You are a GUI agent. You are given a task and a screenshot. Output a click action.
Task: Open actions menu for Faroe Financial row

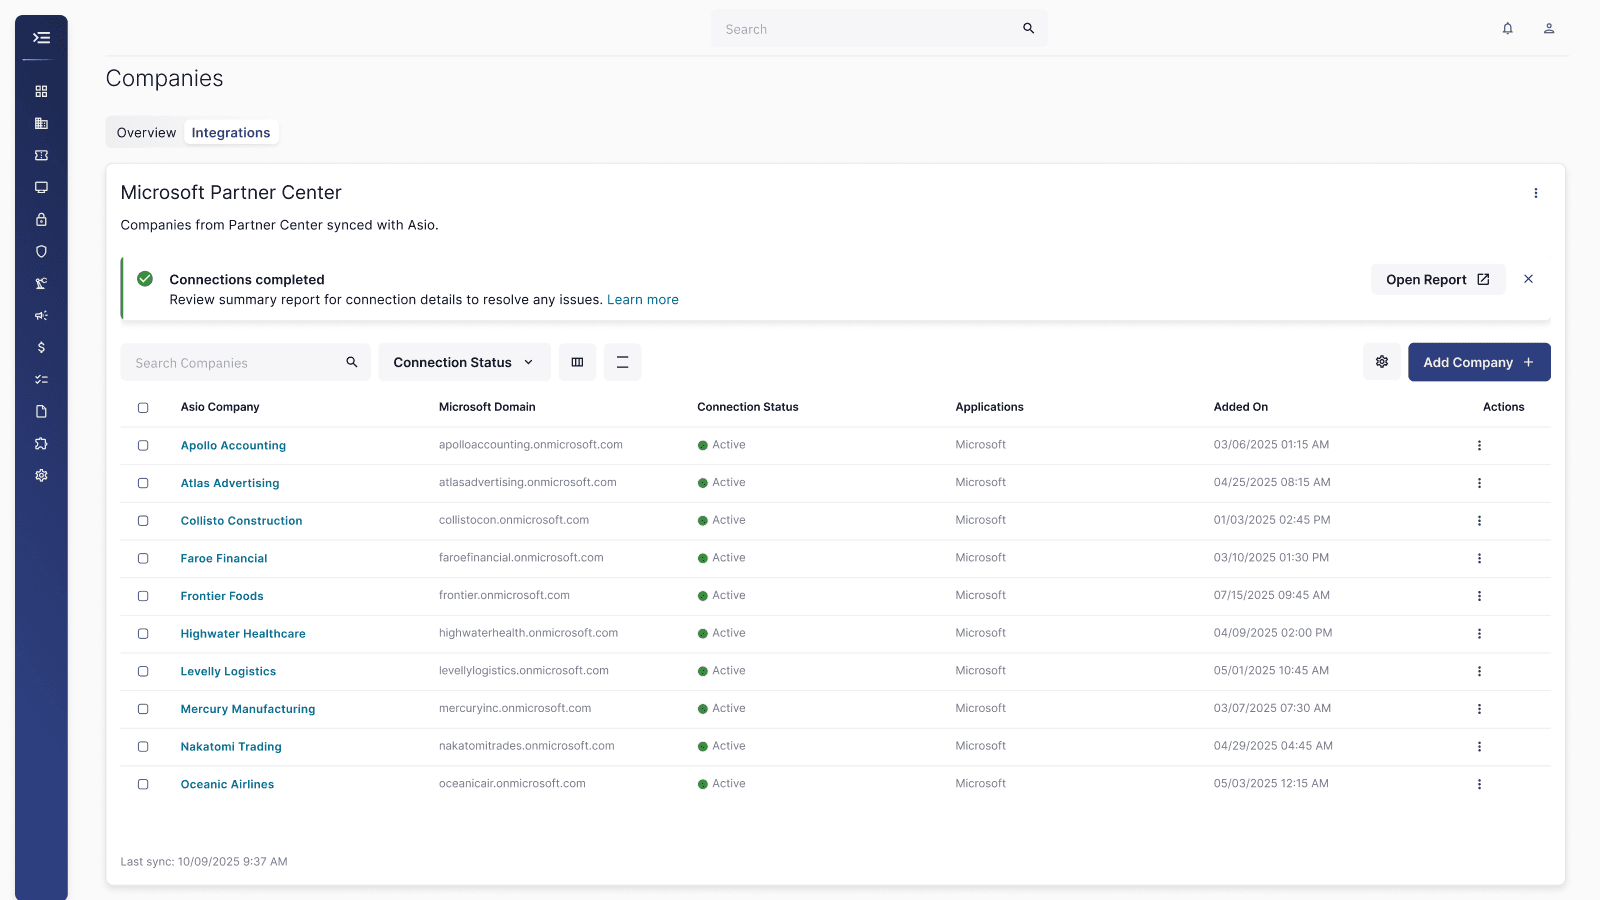1479,558
